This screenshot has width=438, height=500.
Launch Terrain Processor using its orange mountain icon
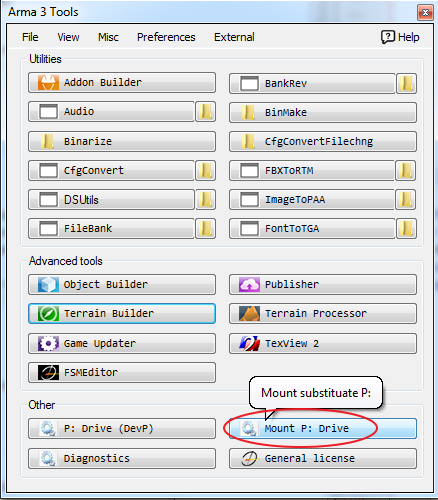[x=249, y=313]
